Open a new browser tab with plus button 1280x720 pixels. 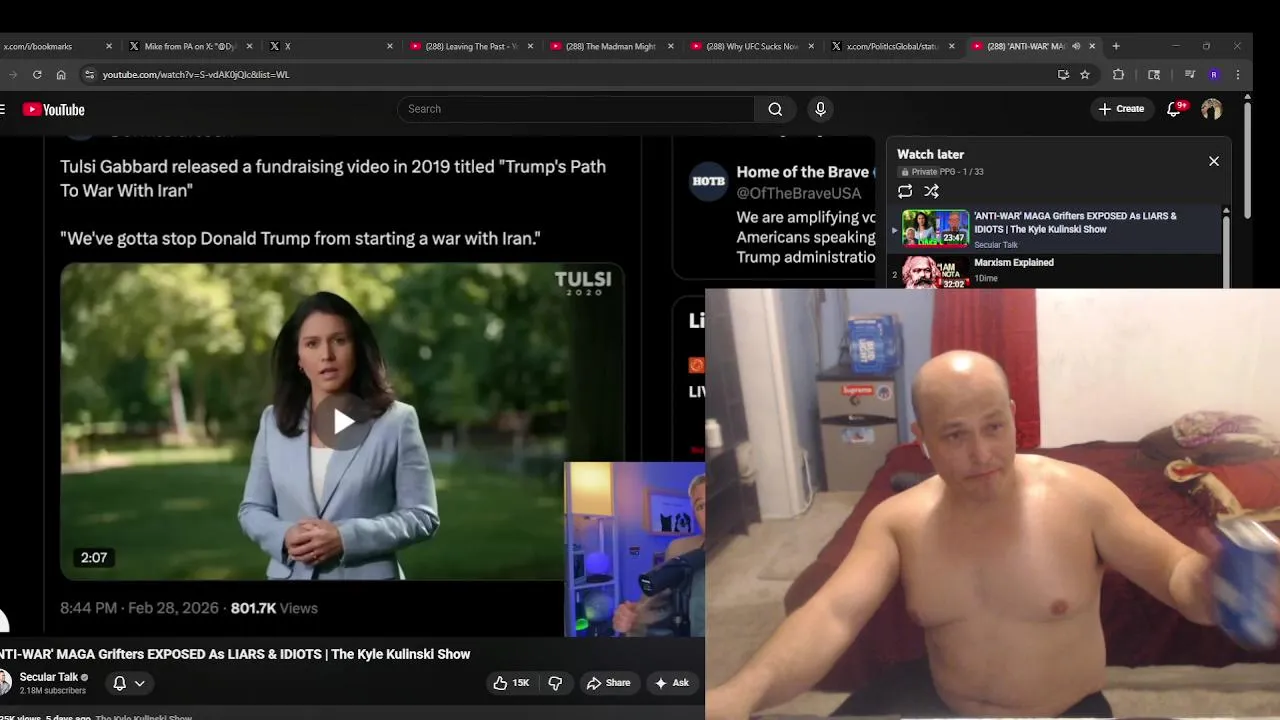pyautogui.click(x=1116, y=46)
